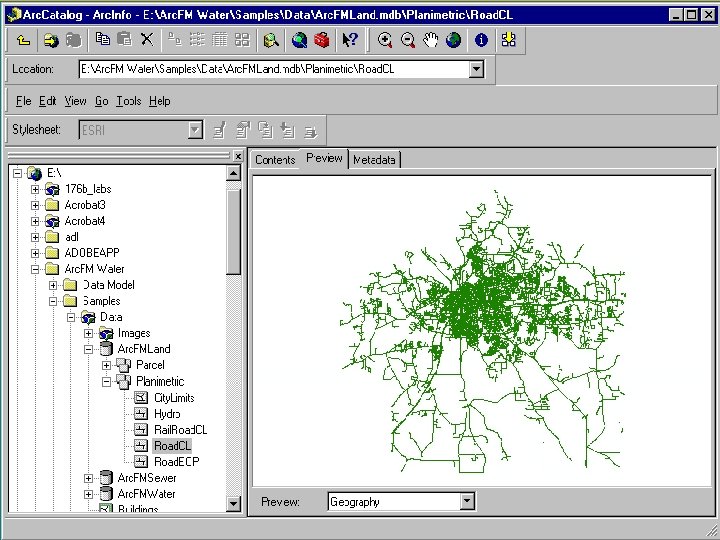
Task: Click the Full Extent globe icon
Action: [453, 40]
